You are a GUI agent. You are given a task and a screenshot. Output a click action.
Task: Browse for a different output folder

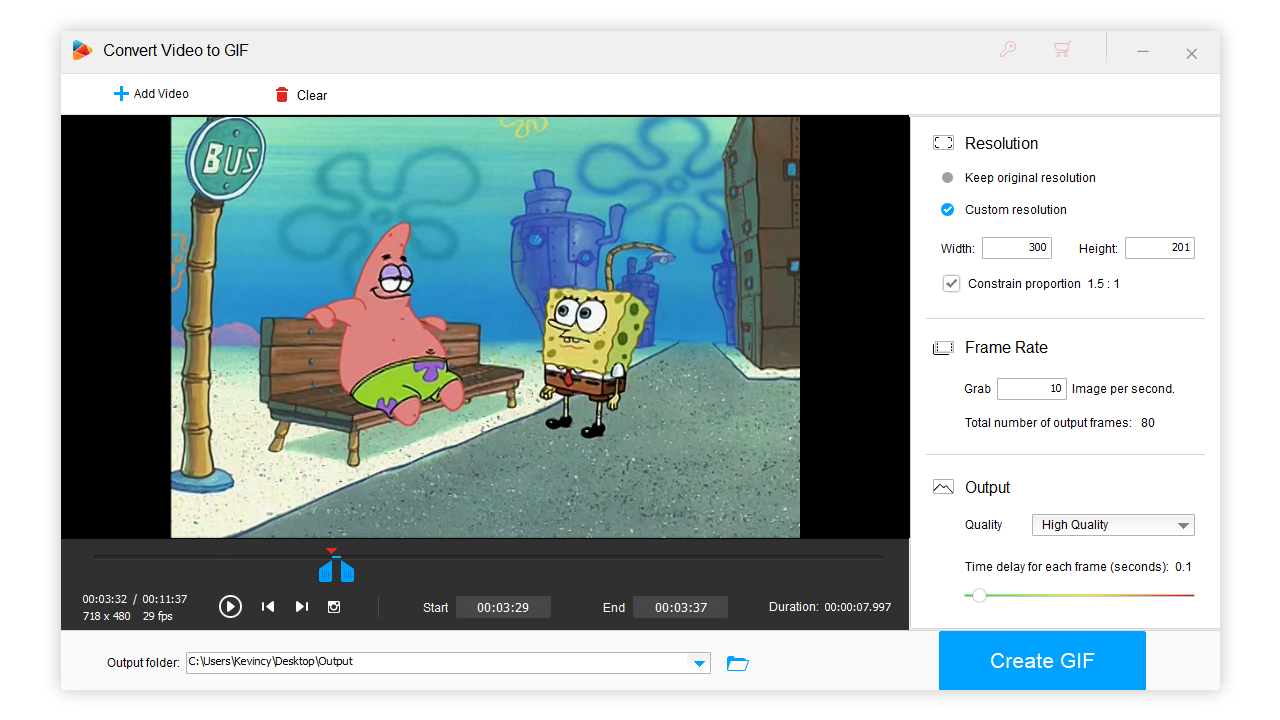pos(737,662)
